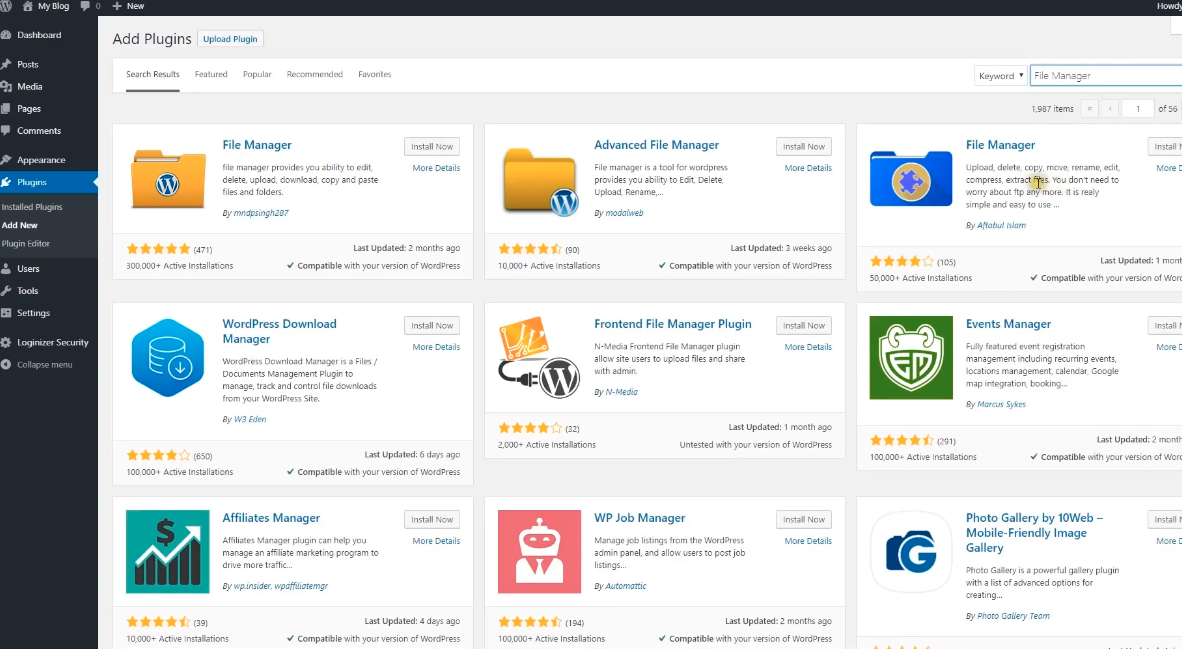Click the WP Job Manager robot icon
The width and height of the screenshot is (1182, 649).
click(x=540, y=552)
